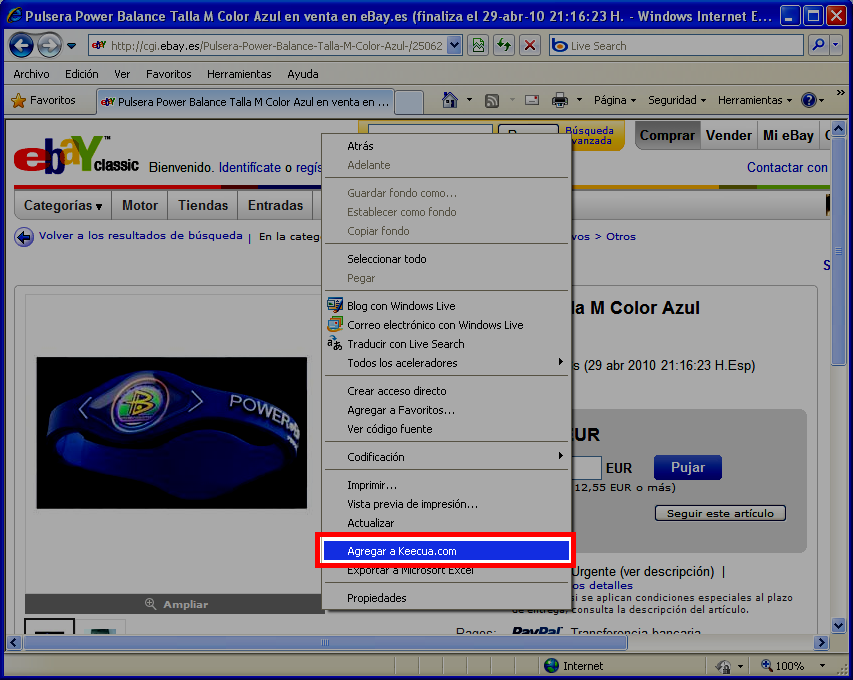
Task: Click the browser Forward arrow button
Action: [x=50, y=46]
